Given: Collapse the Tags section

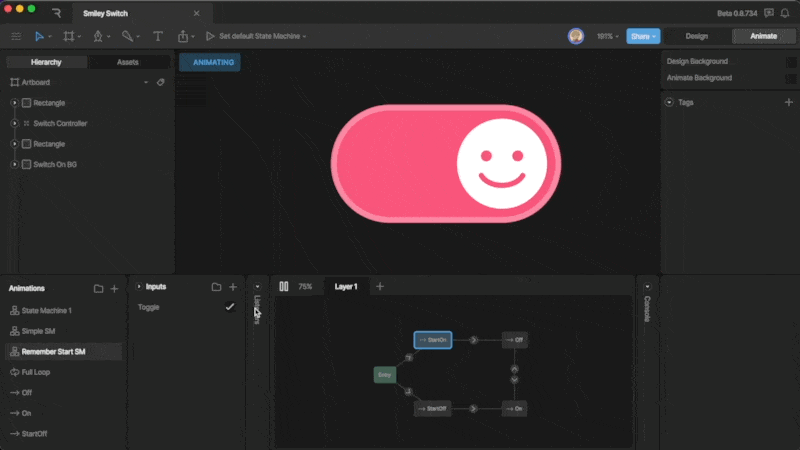Looking at the screenshot, I should [x=668, y=102].
